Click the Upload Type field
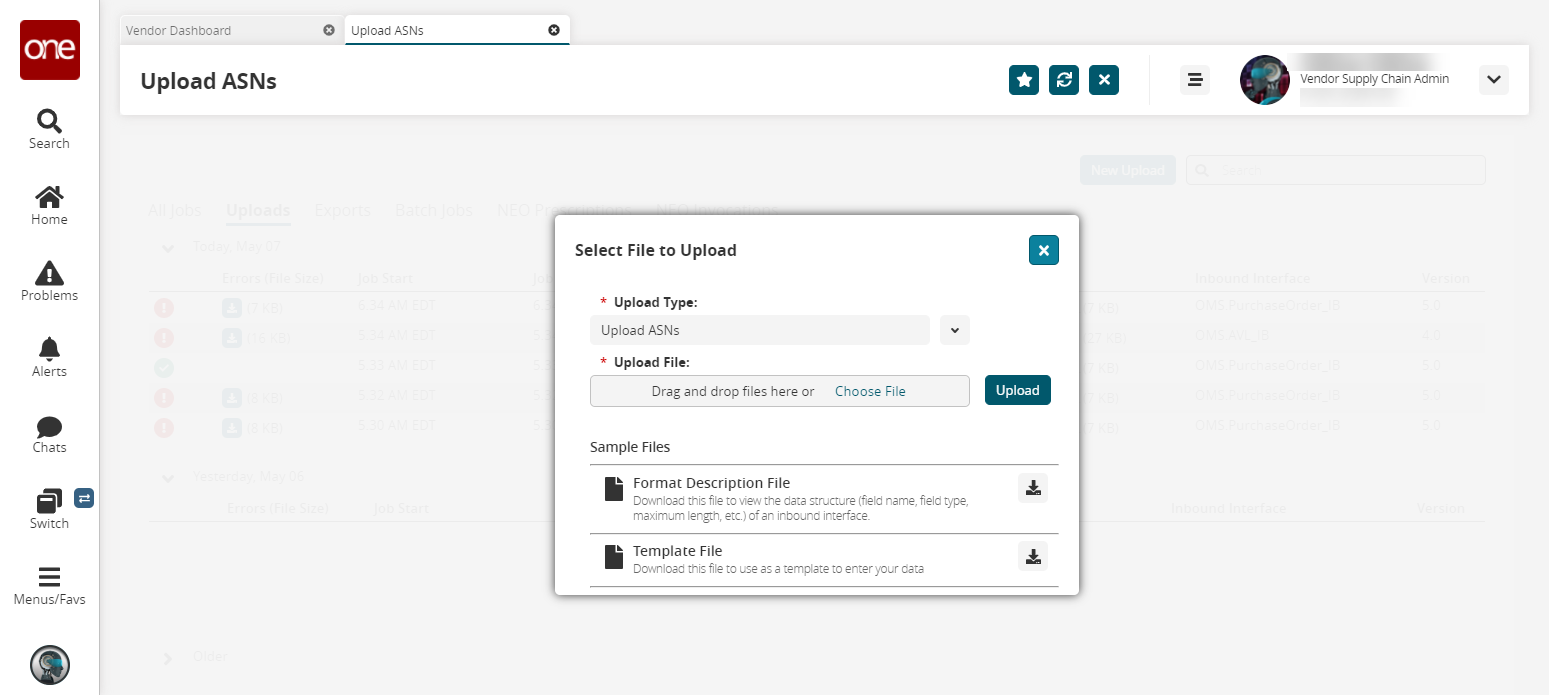 point(759,330)
